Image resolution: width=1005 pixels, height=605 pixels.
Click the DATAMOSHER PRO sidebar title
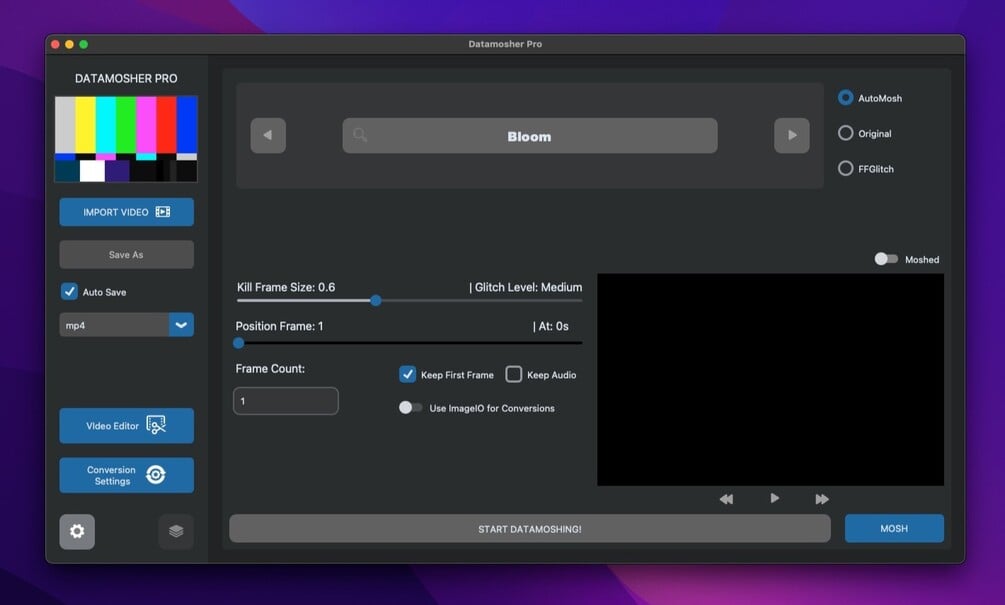(126, 78)
